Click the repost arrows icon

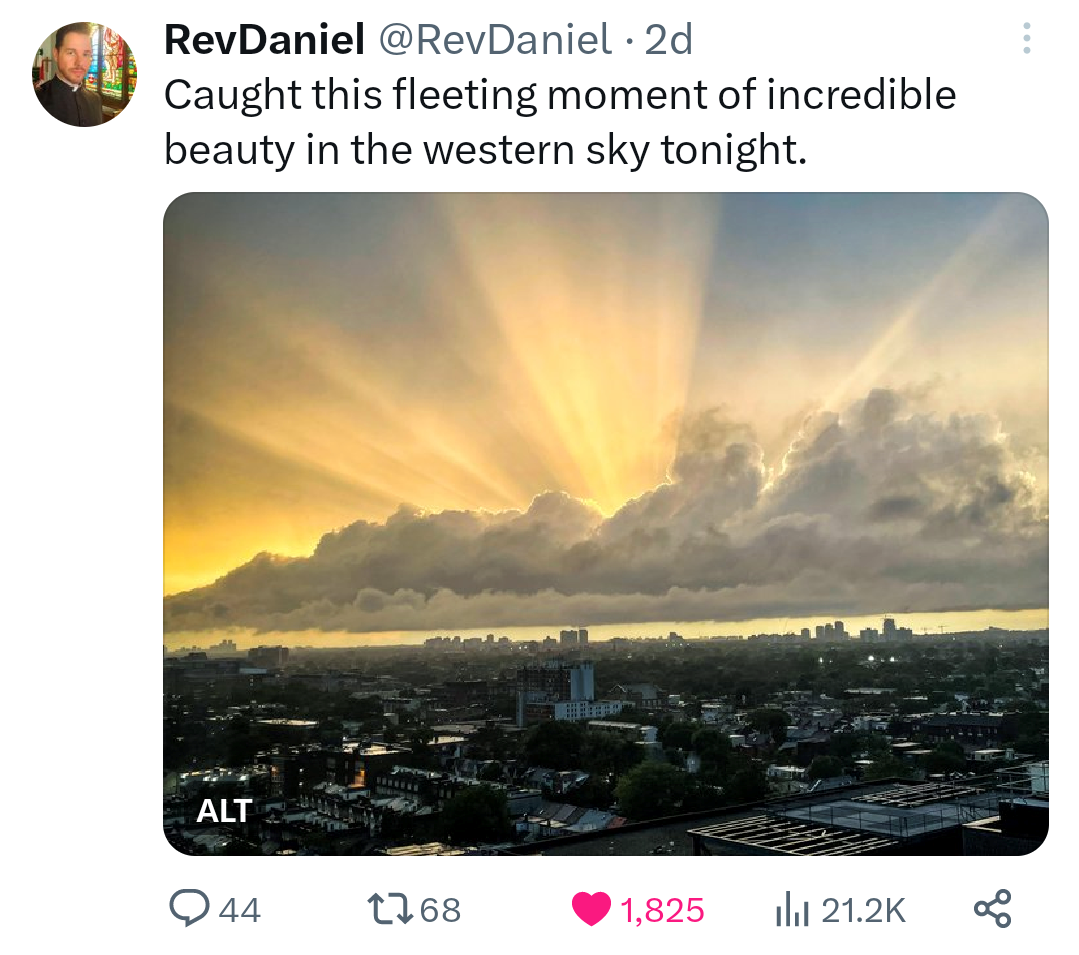pyautogui.click(x=388, y=909)
